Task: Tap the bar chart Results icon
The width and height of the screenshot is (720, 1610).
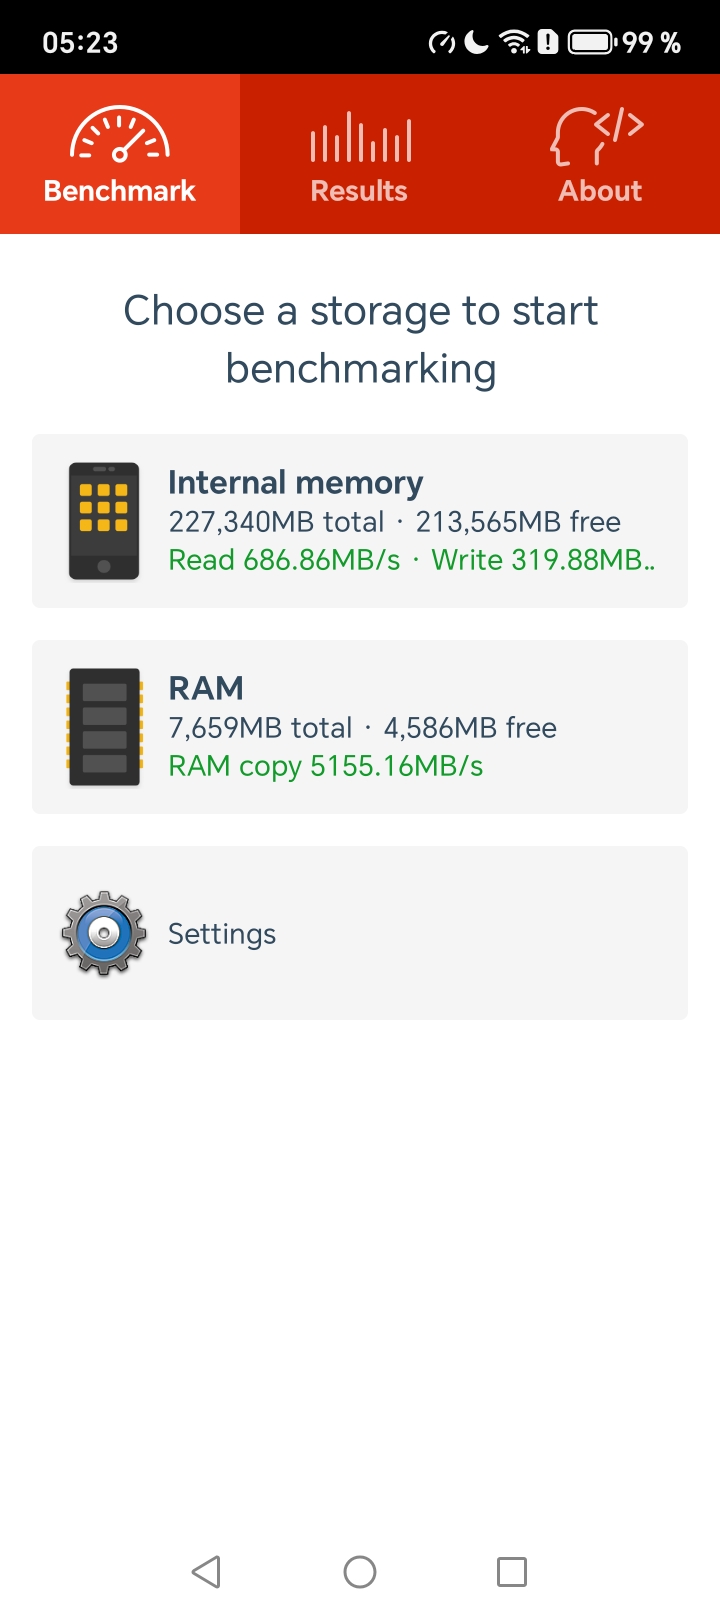Action: (x=360, y=138)
